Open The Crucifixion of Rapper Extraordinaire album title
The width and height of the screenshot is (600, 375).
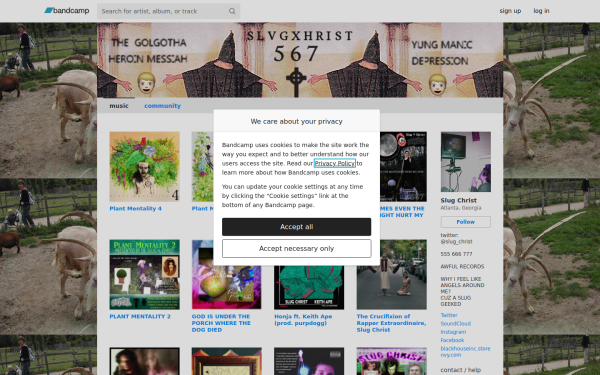pyautogui.click(x=391, y=323)
